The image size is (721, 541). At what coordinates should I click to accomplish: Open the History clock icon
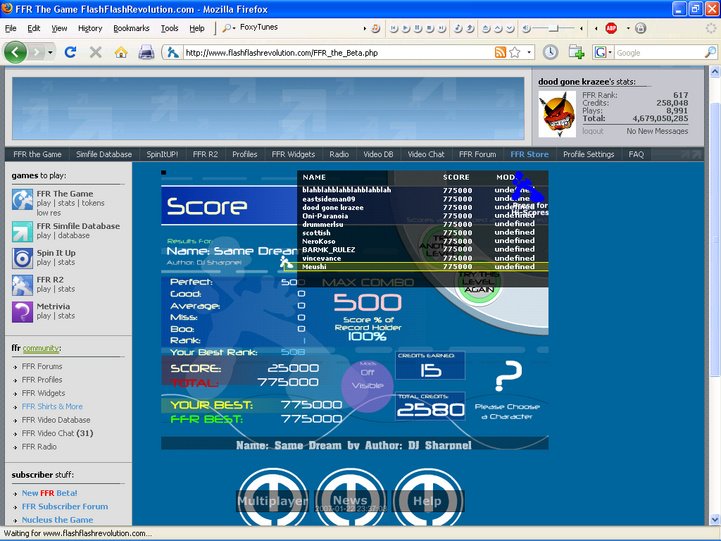point(550,52)
